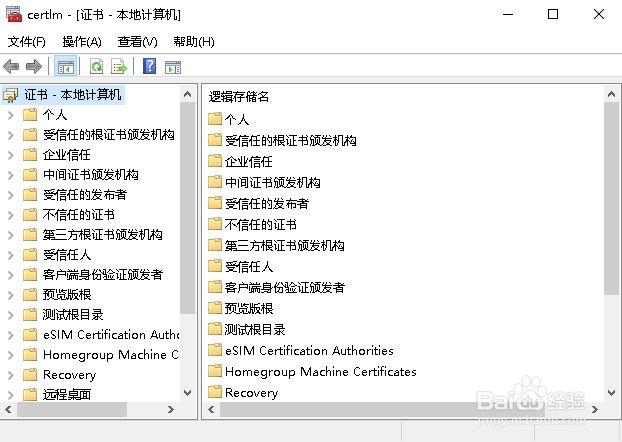
Task: Expand the Recovery tree node in left pane
Action: (x=11, y=375)
